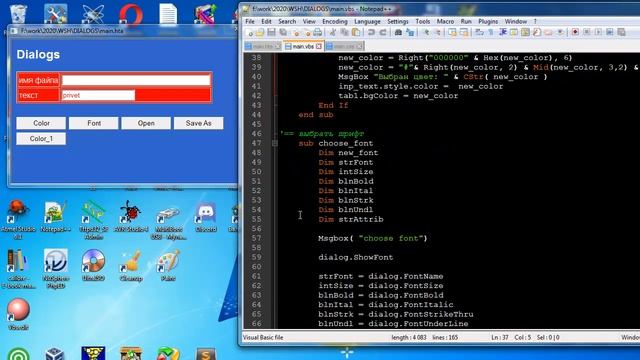Click the Stop recording macro icon
Screen dimensions: 640x360
tap(587, 32)
